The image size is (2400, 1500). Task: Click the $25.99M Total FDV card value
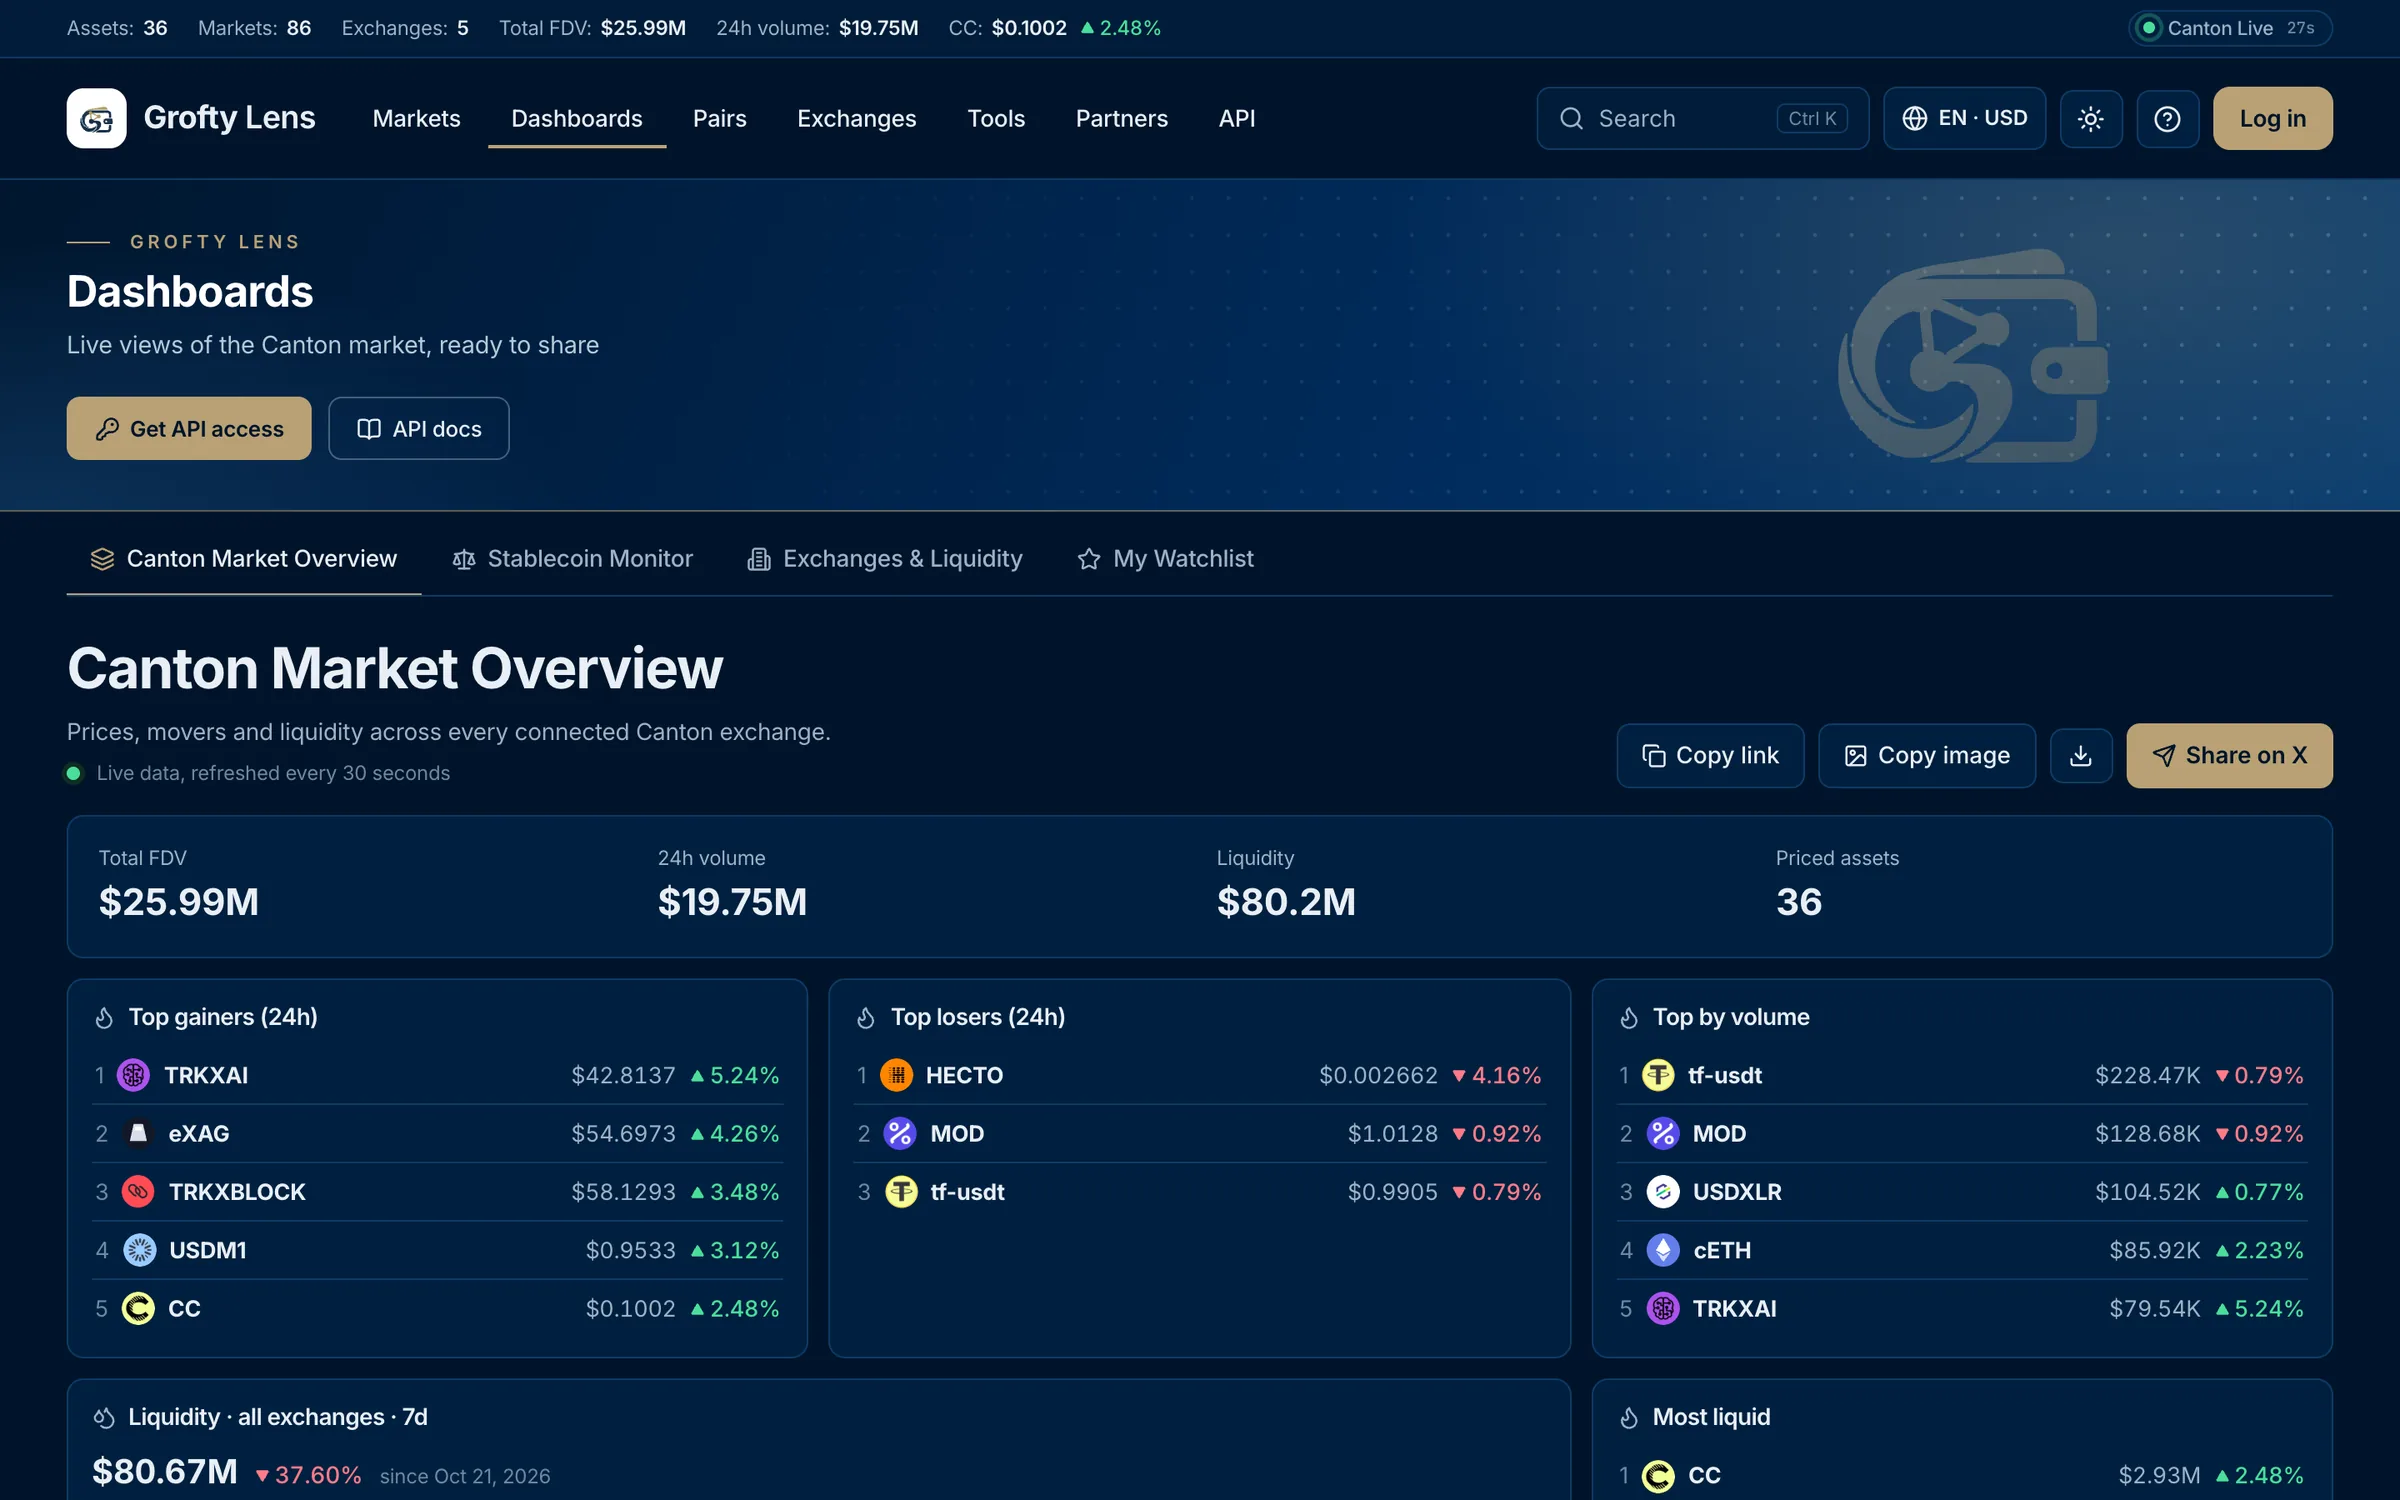point(178,901)
